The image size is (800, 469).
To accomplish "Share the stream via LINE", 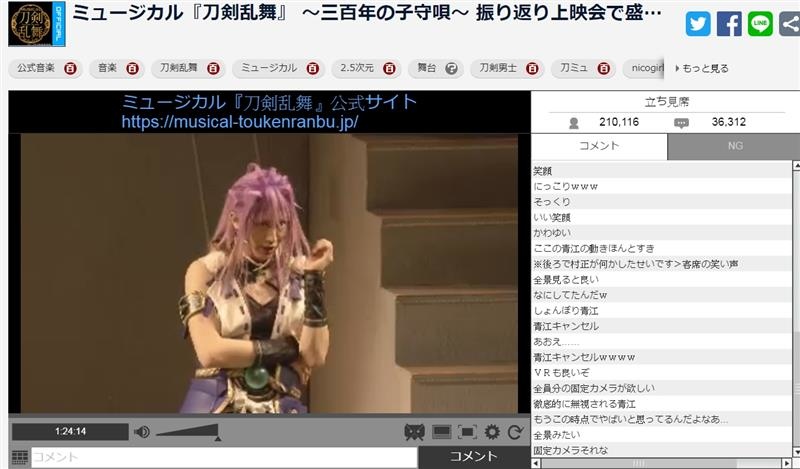I will tap(760, 24).
